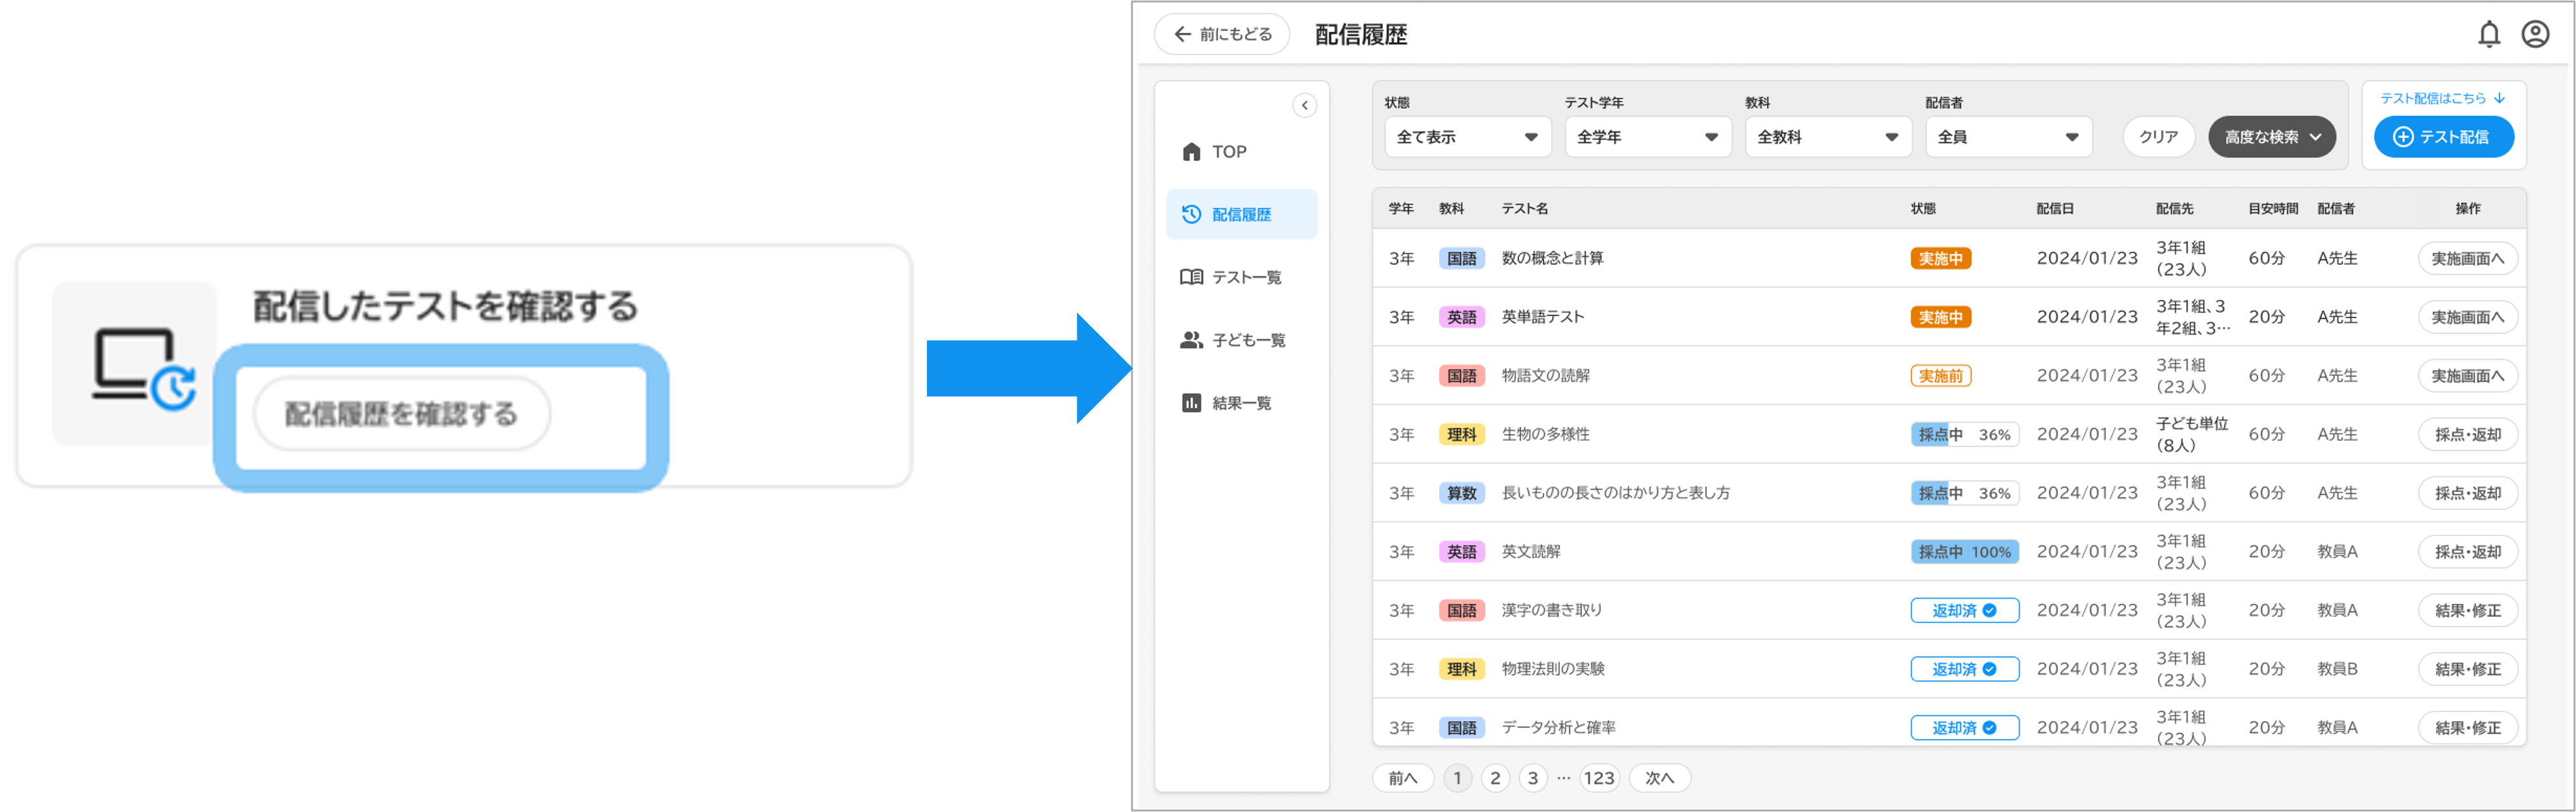Open the テスト学年 dropdown showing 全学年

pyautogui.click(x=1647, y=138)
